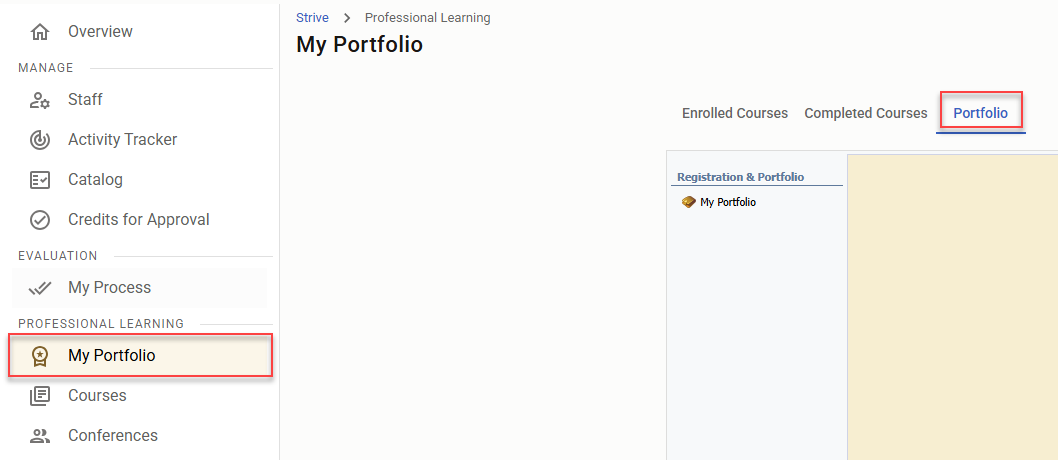Open the Completed Courses tab
Viewport: 1058px width, 460px height.
[x=866, y=113]
